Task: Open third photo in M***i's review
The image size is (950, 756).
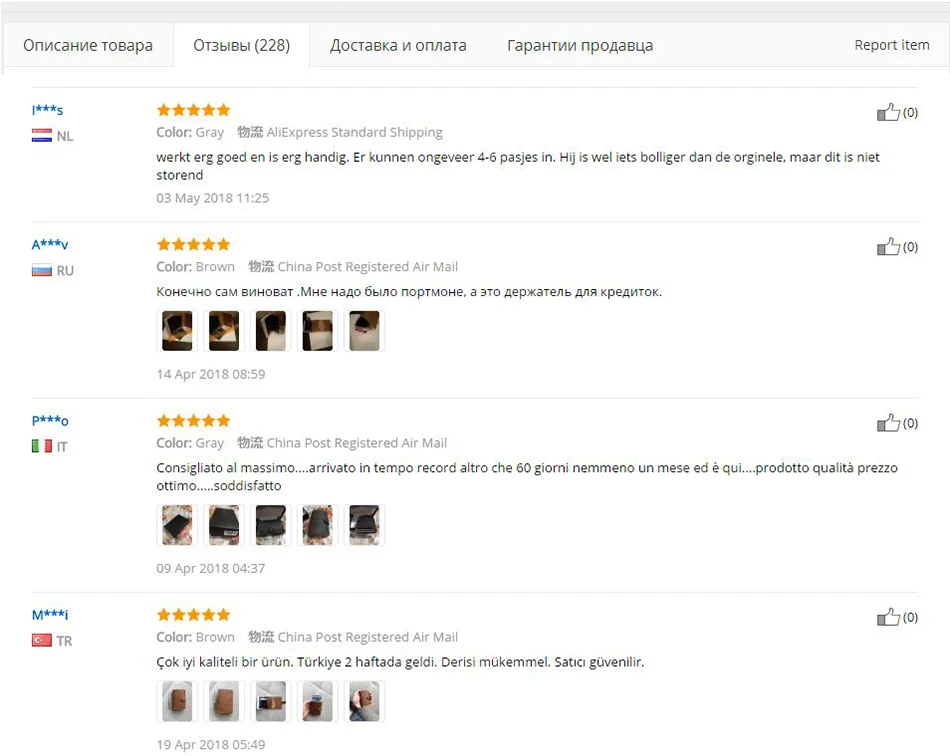Action: pos(271,701)
